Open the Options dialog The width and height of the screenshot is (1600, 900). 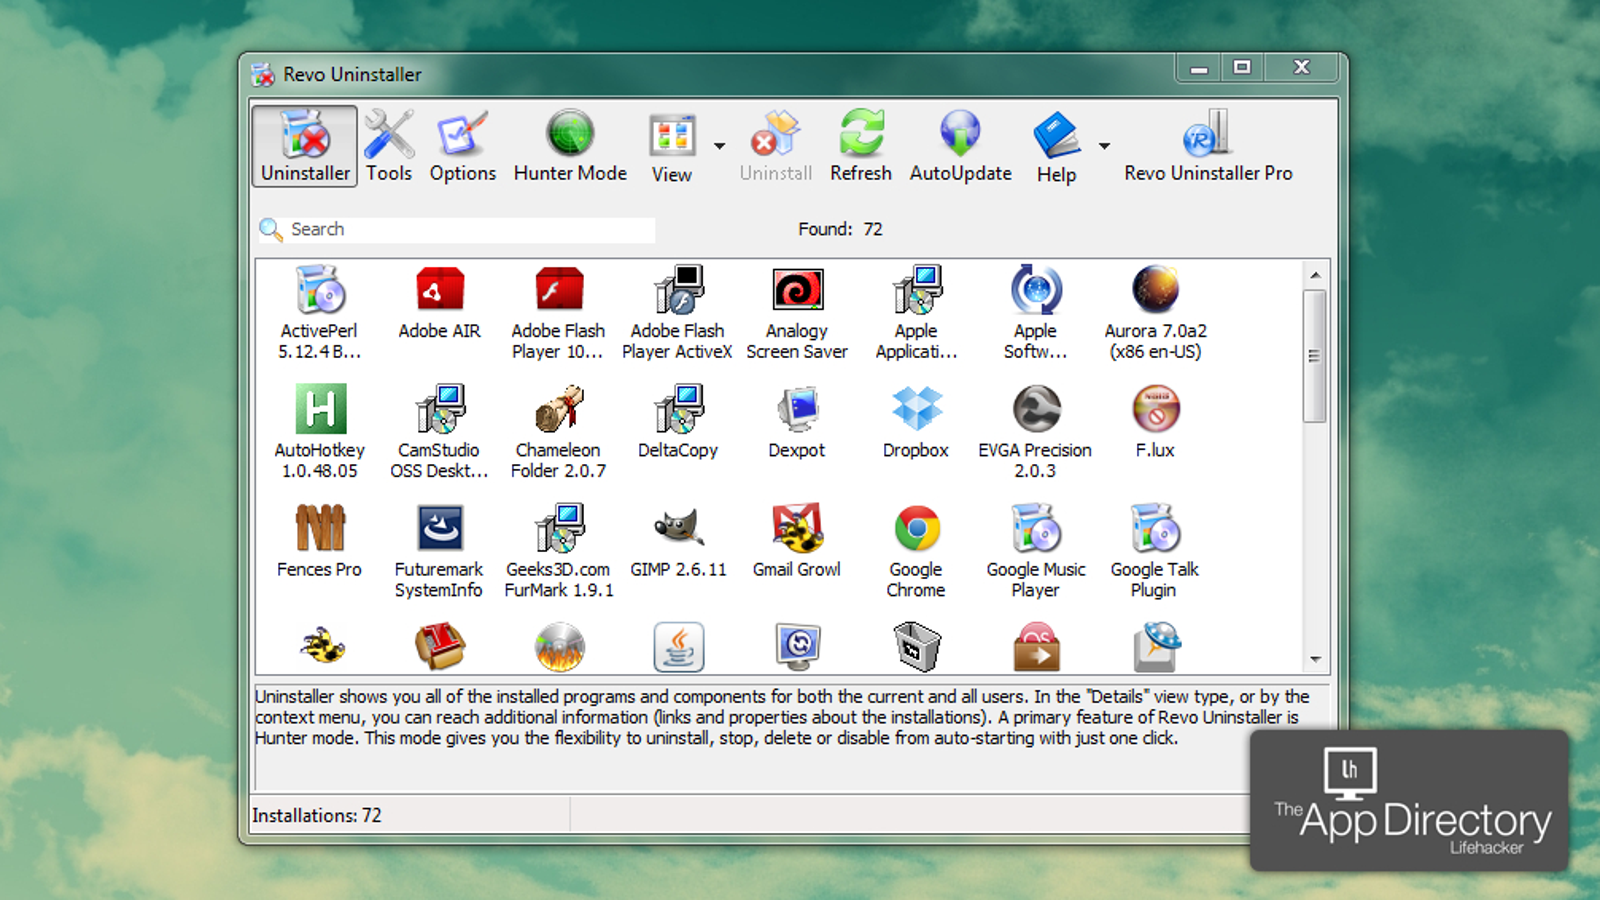[x=462, y=146]
